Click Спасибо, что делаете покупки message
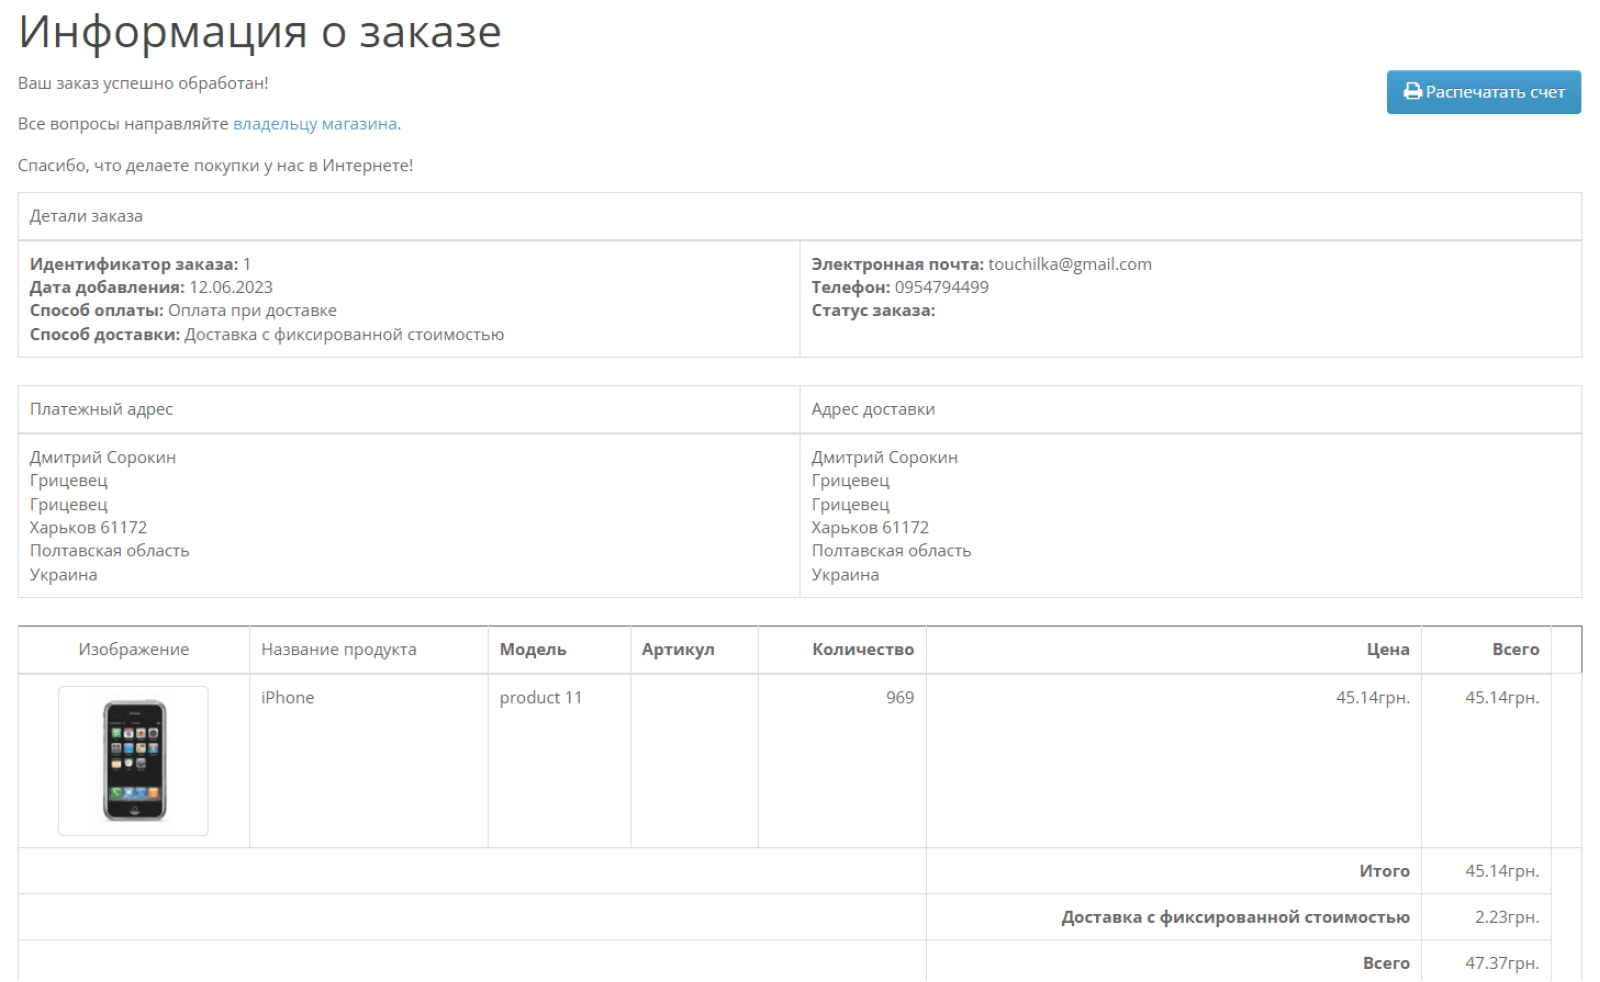Image resolution: width=1600 pixels, height=982 pixels. 215,165
